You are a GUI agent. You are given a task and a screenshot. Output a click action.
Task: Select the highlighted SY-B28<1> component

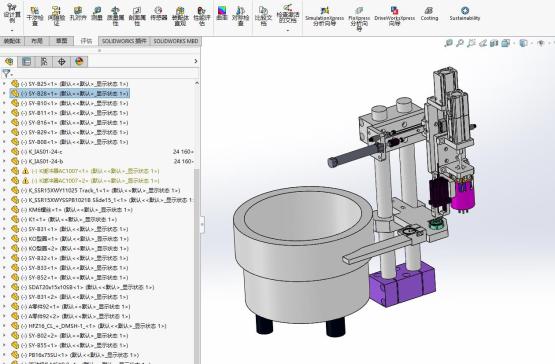(70, 93)
